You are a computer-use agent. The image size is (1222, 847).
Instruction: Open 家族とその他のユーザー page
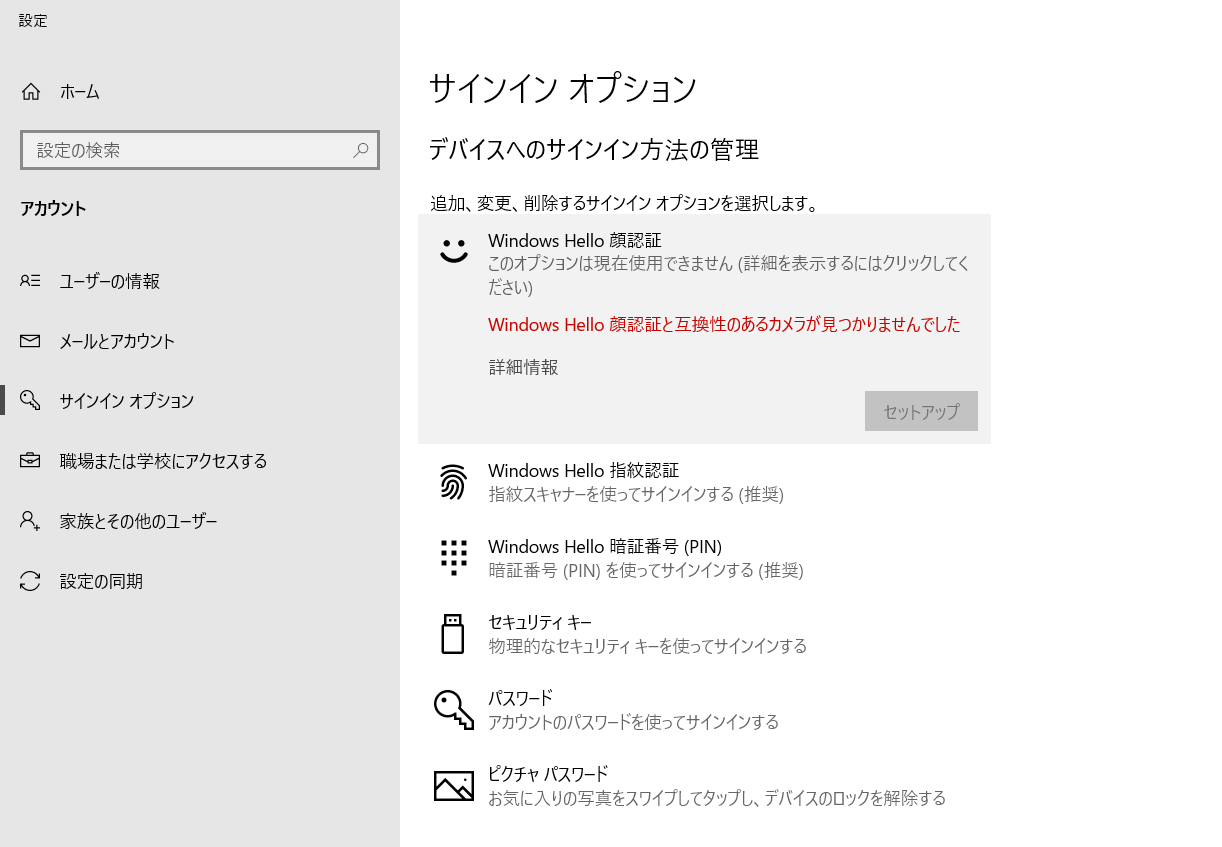tap(200, 521)
